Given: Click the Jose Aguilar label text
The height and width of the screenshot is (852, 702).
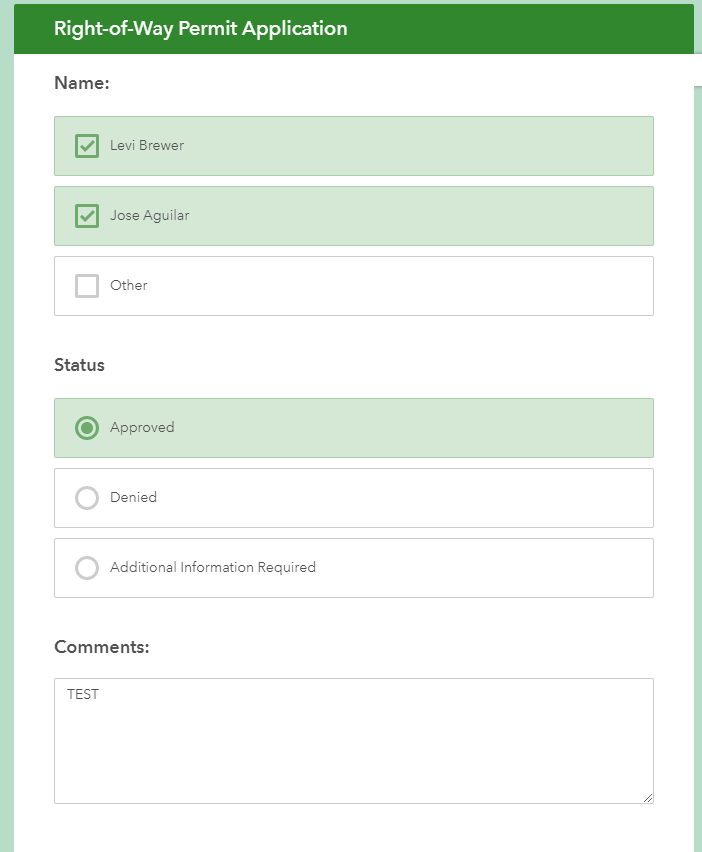Looking at the screenshot, I should (x=149, y=216).
